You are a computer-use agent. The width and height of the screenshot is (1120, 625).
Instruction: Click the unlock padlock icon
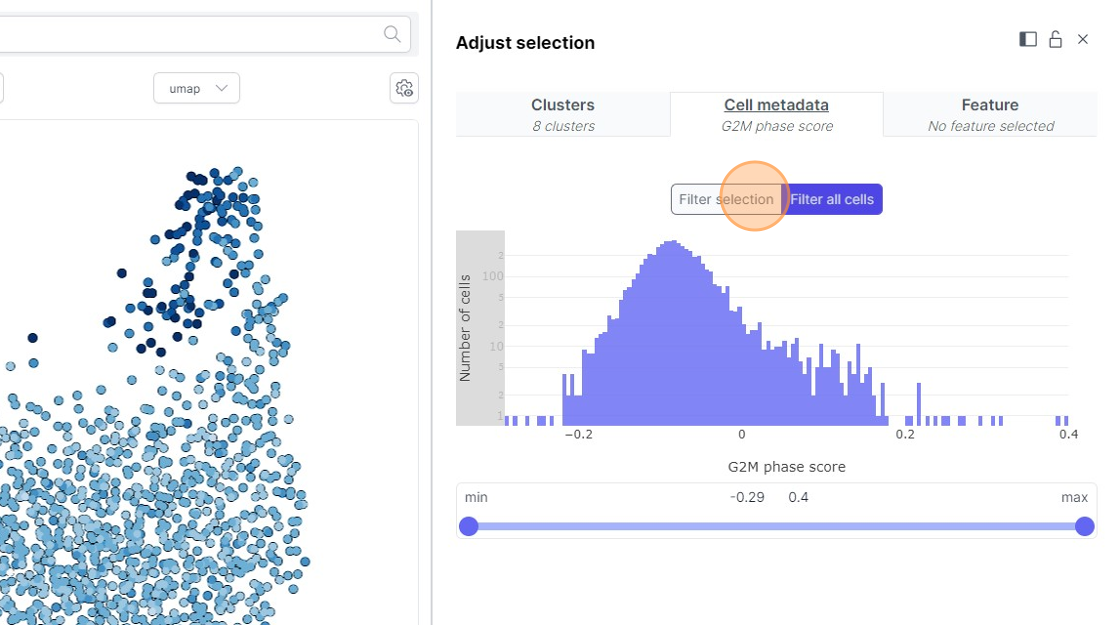pyautogui.click(x=1055, y=39)
